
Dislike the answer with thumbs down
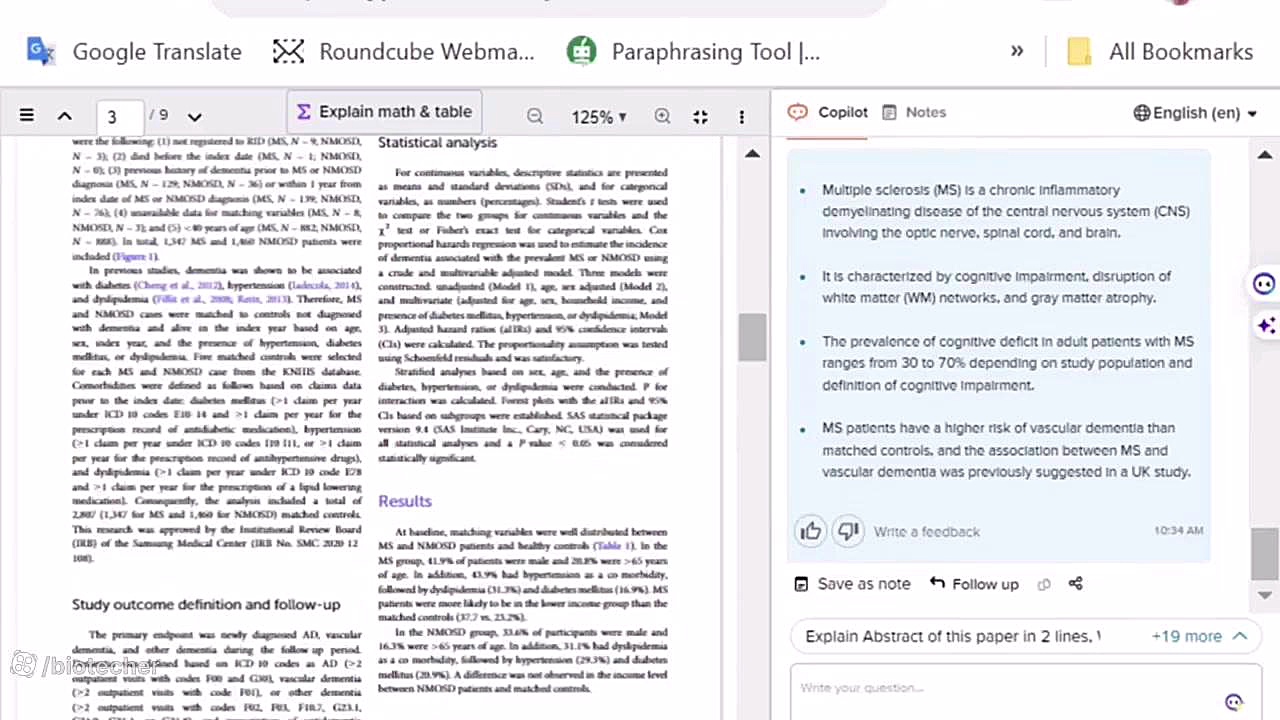tap(848, 531)
